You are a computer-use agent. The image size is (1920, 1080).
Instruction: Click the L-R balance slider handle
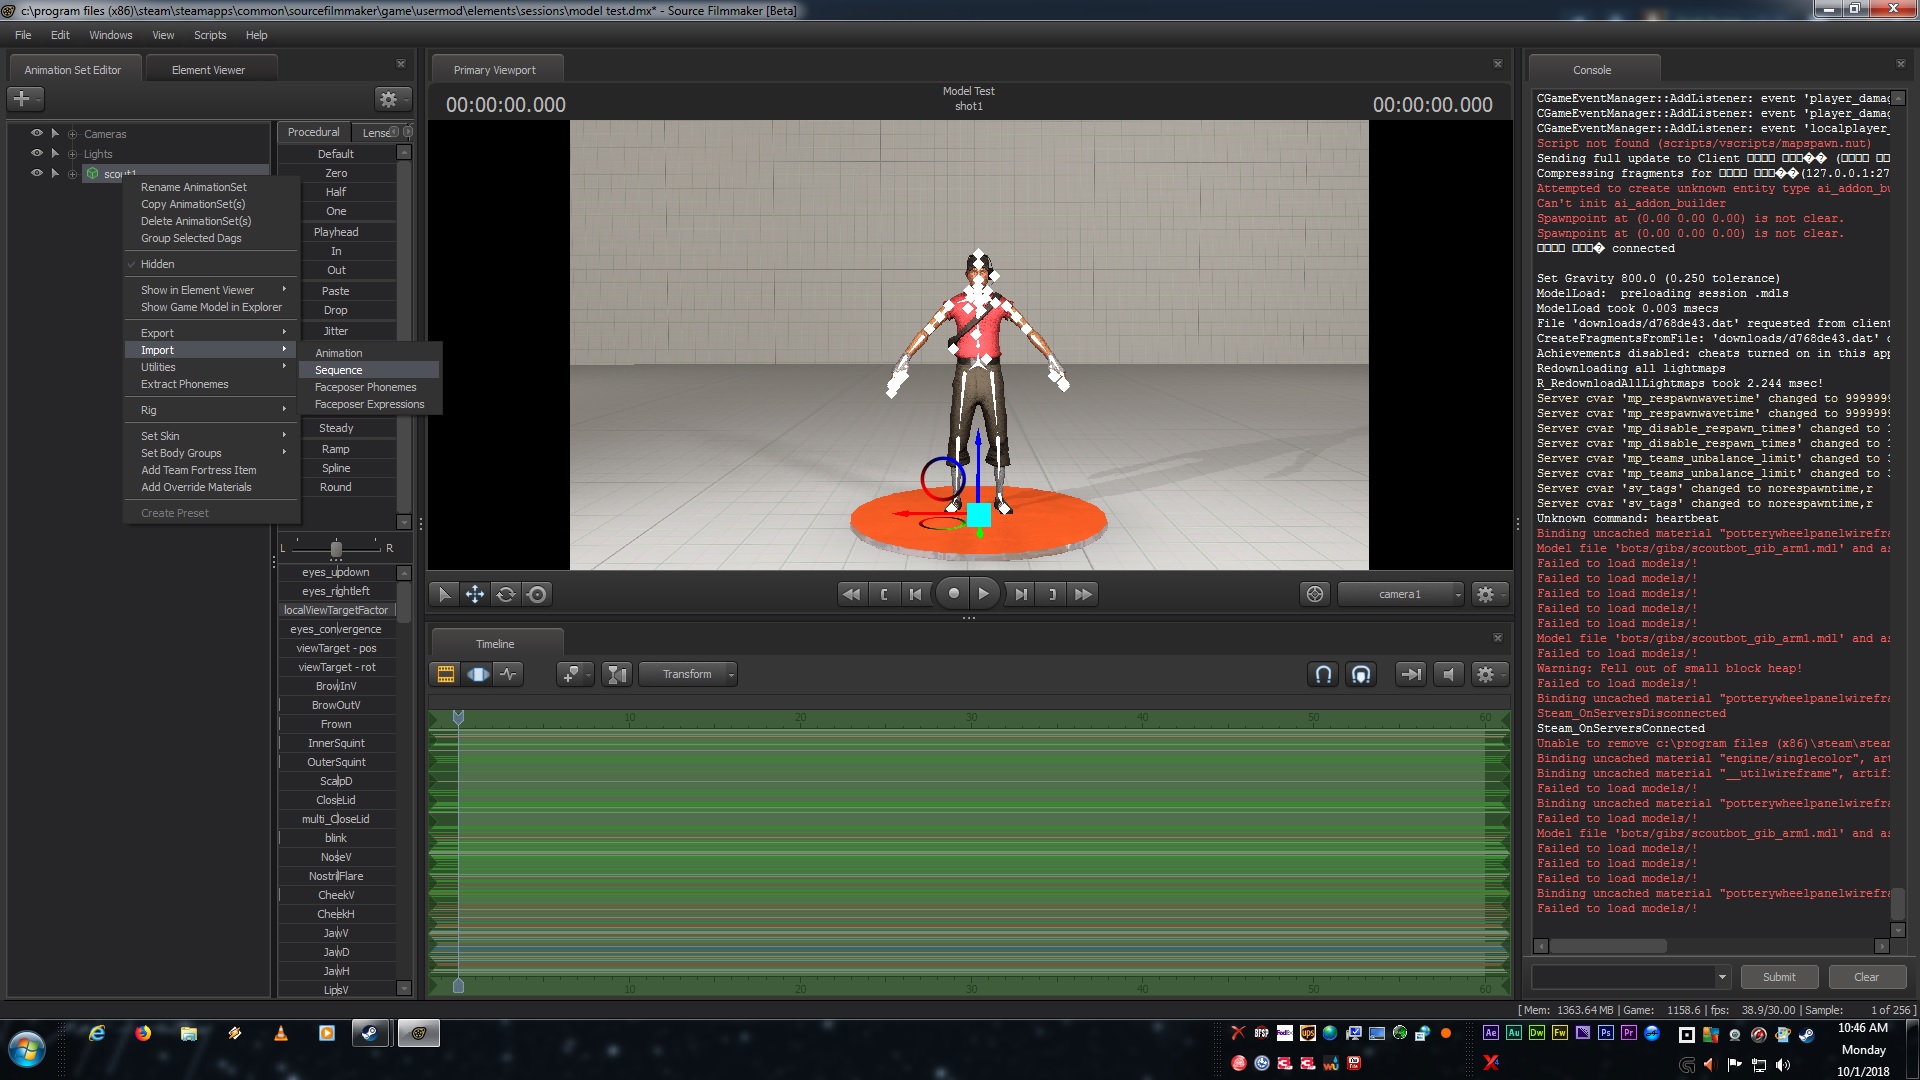(336, 548)
